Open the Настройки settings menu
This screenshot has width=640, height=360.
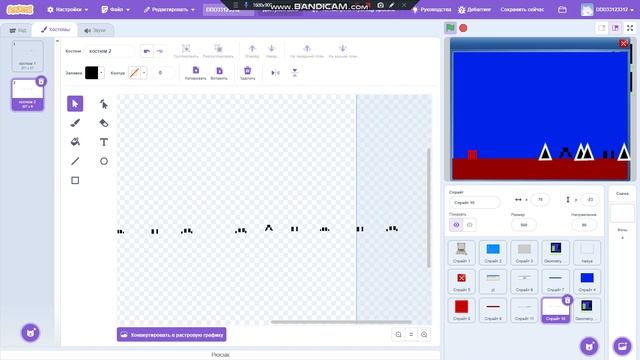pyautogui.click(x=68, y=9)
